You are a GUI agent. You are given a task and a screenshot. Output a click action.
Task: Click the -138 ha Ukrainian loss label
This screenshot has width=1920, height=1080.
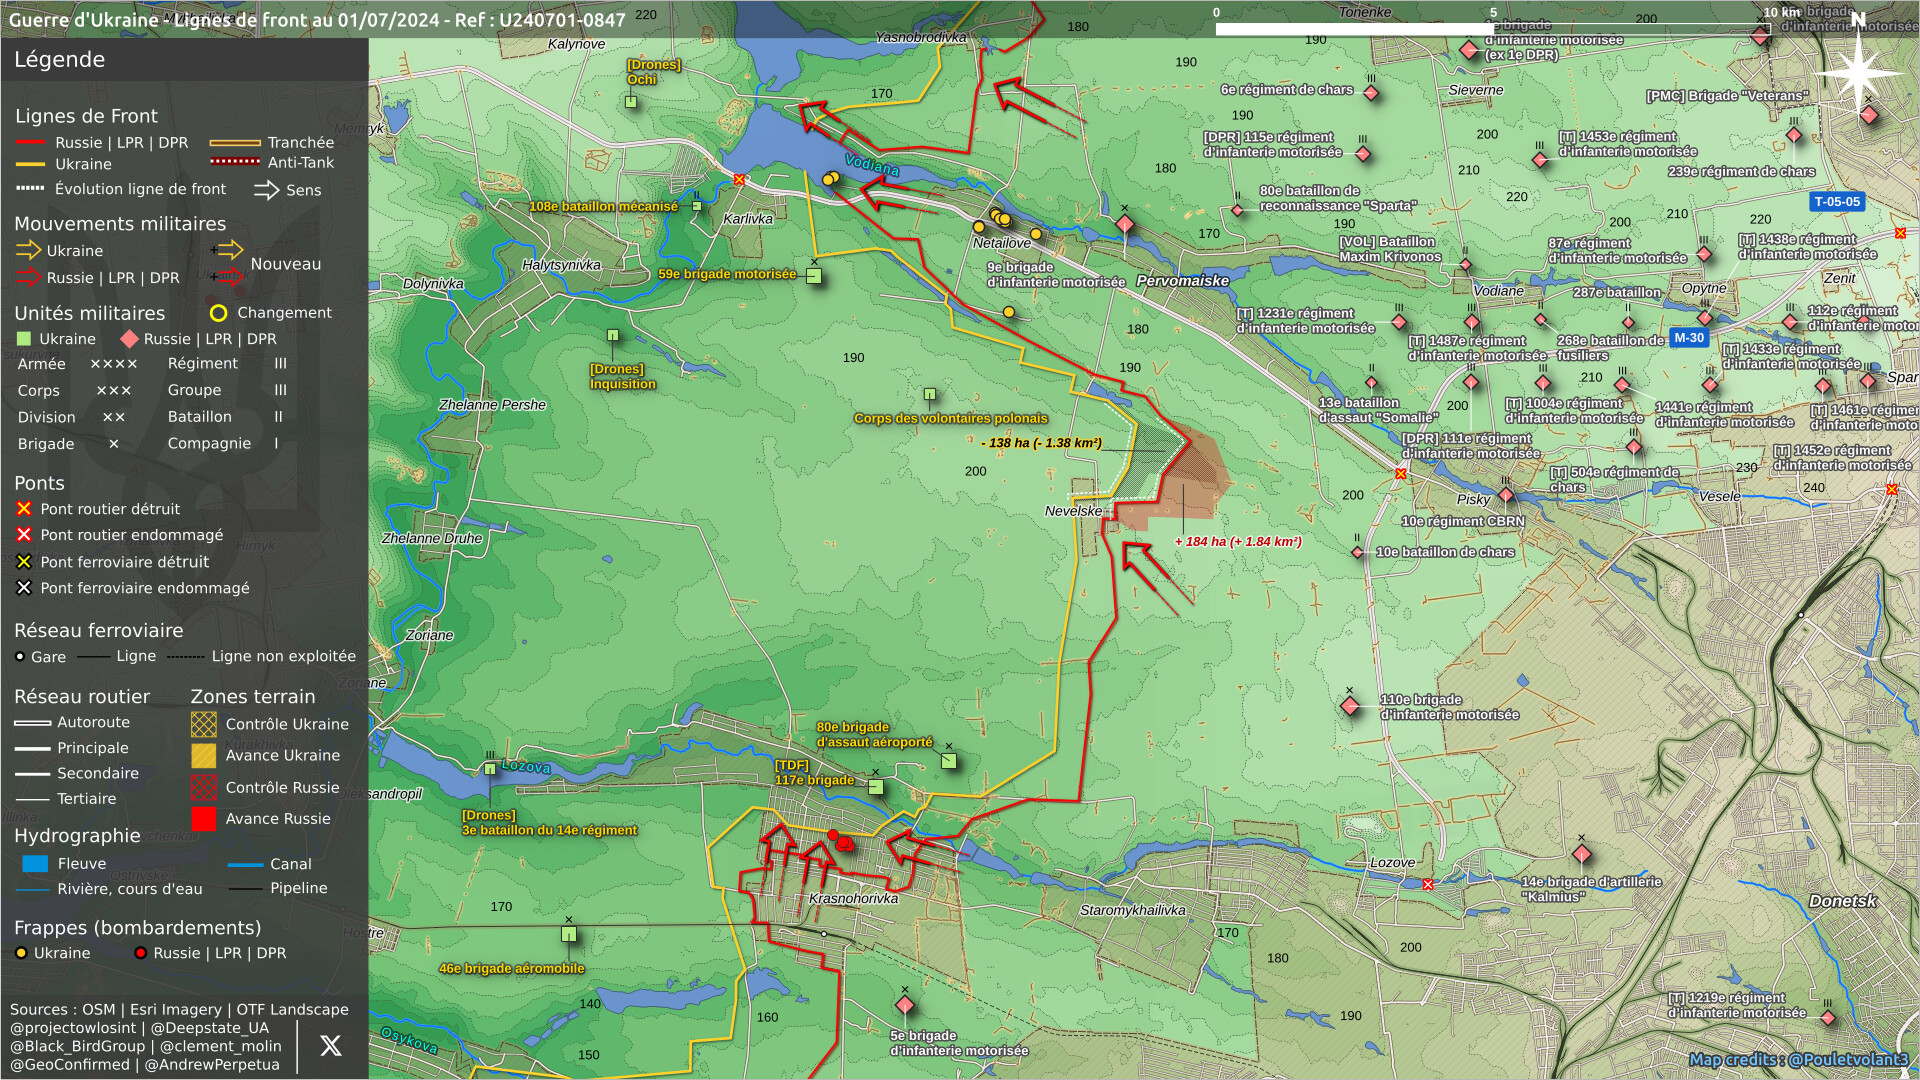(x=1040, y=443)
